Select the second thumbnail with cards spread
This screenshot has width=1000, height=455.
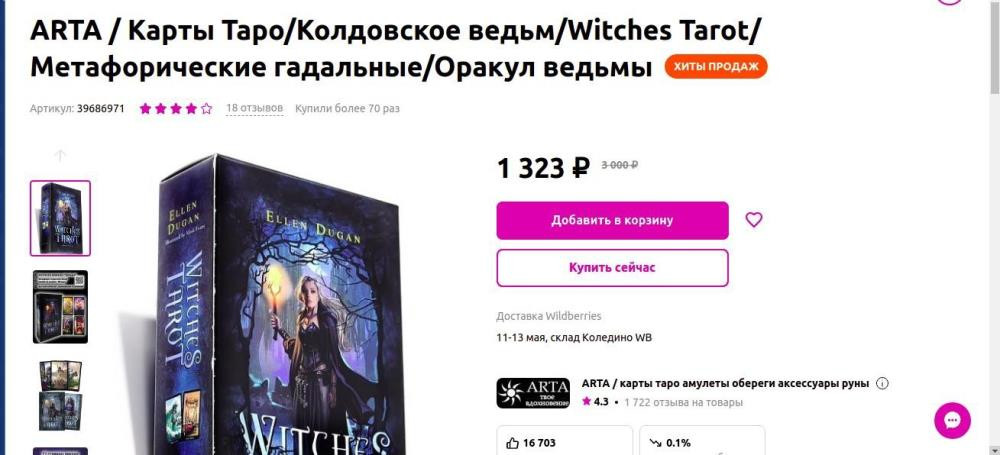pyautogui.click(x=61, y=307)
